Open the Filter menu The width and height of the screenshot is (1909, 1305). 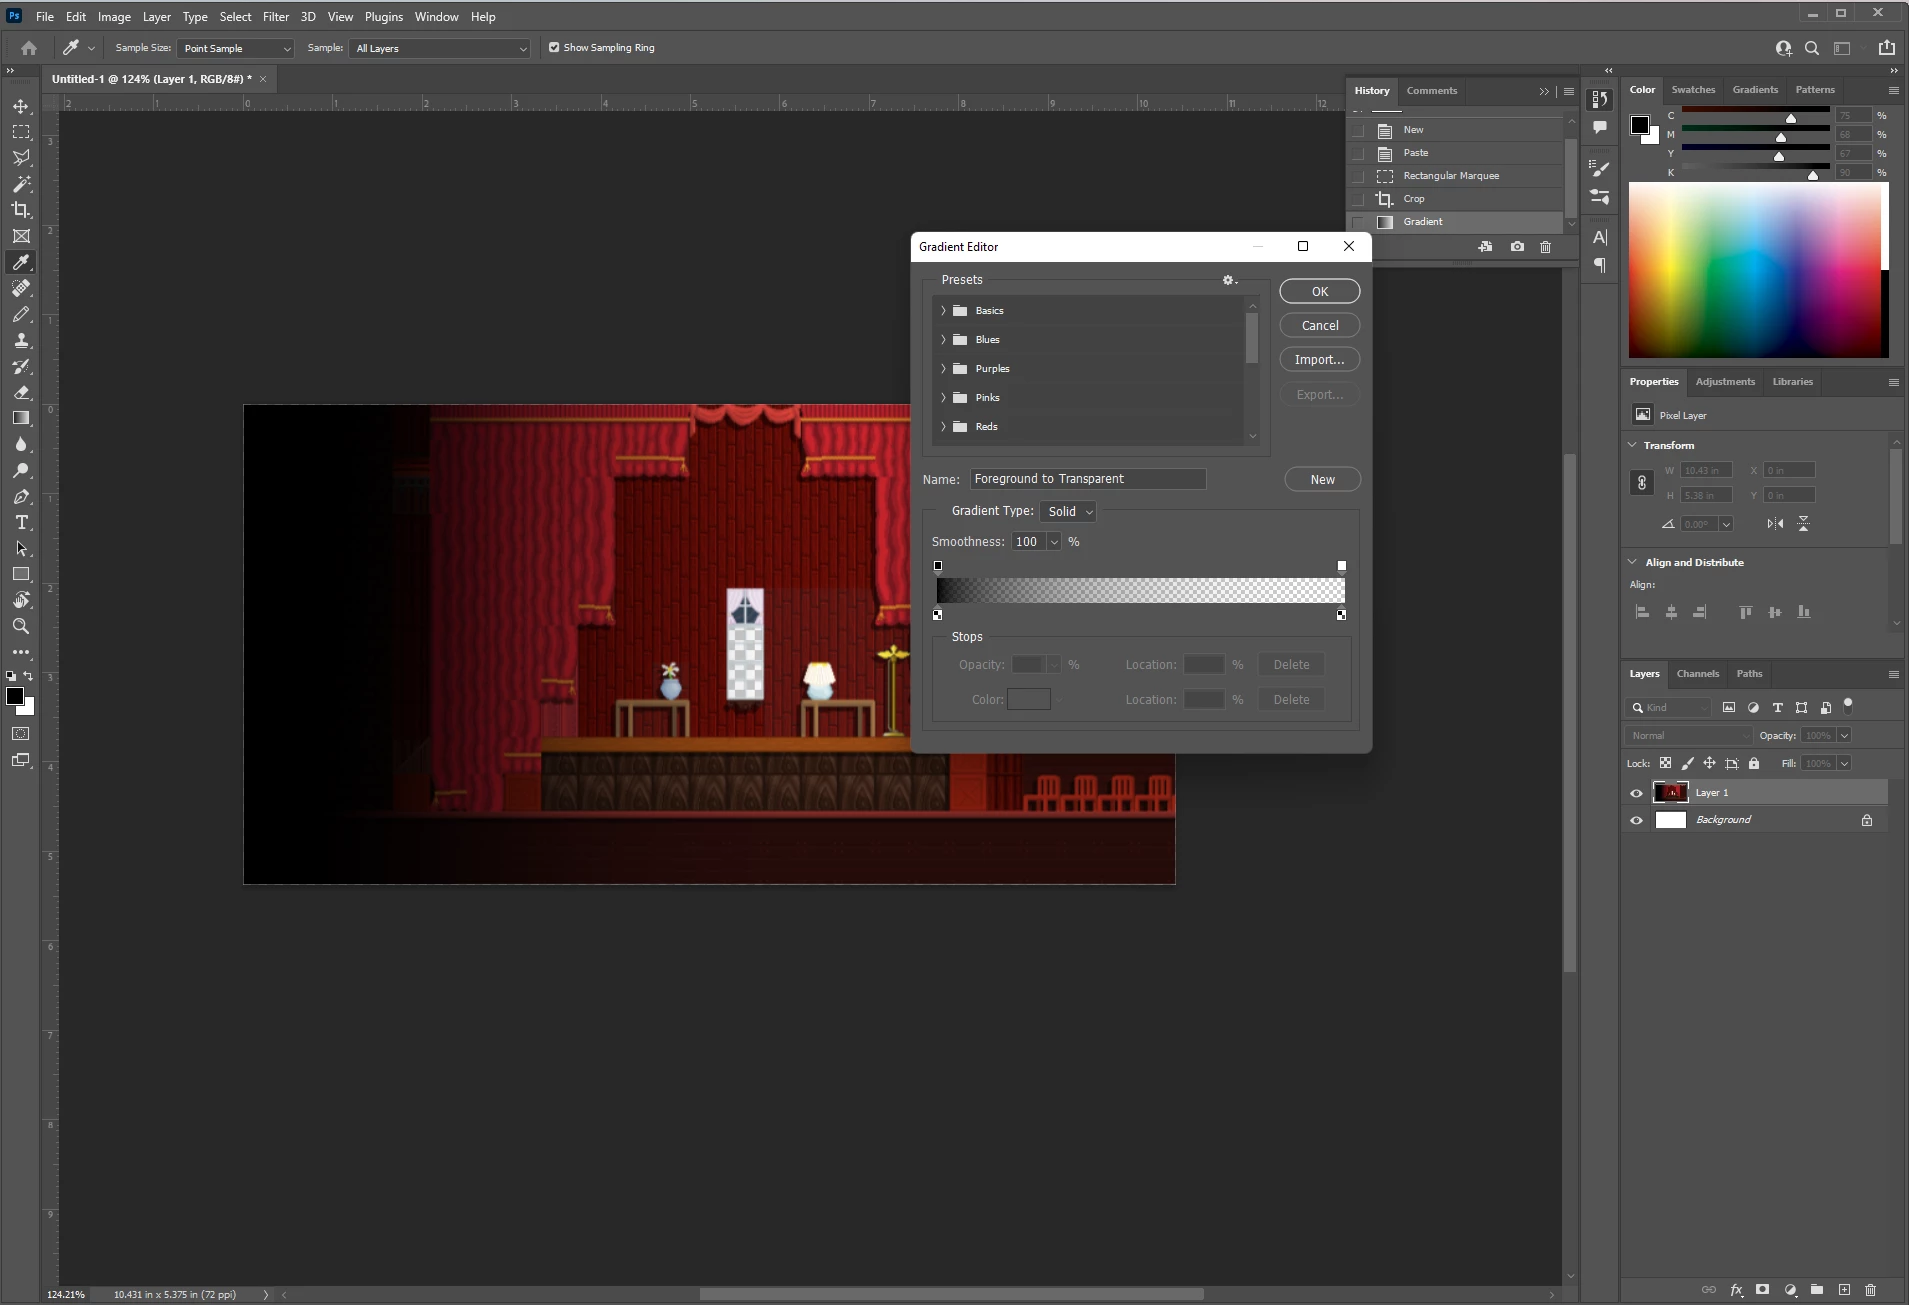tap(276, 17)
